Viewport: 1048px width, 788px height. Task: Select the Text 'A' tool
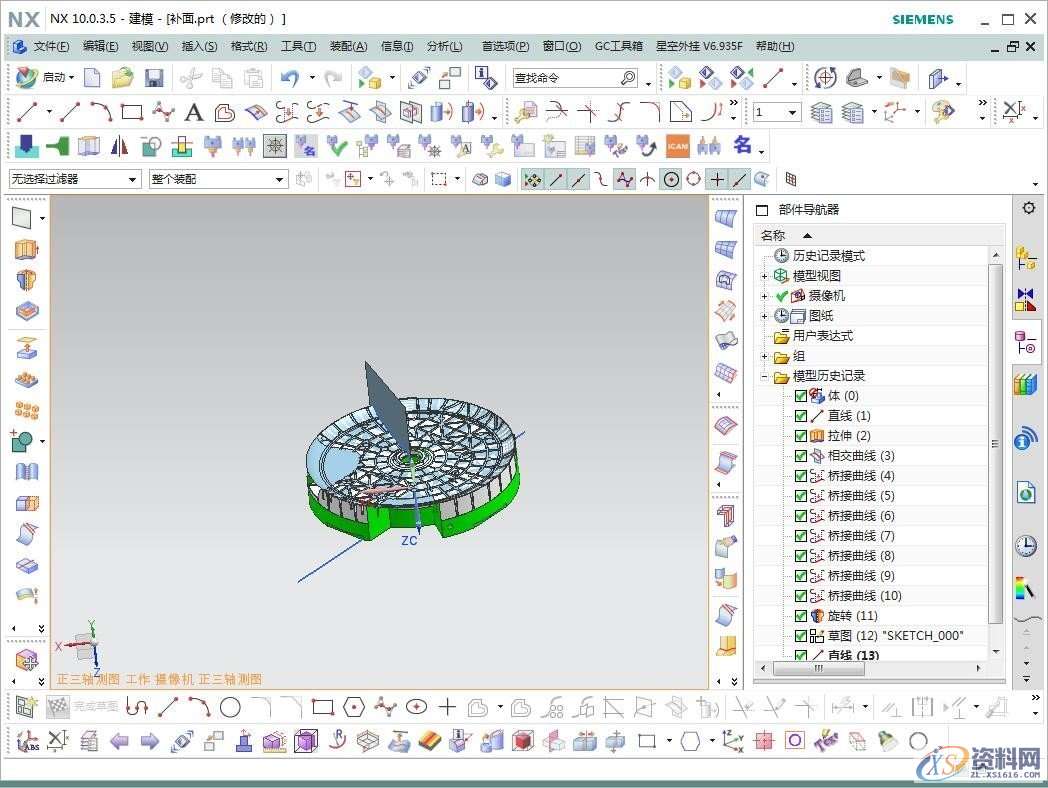pyautogui.click(x=193, y=112)
